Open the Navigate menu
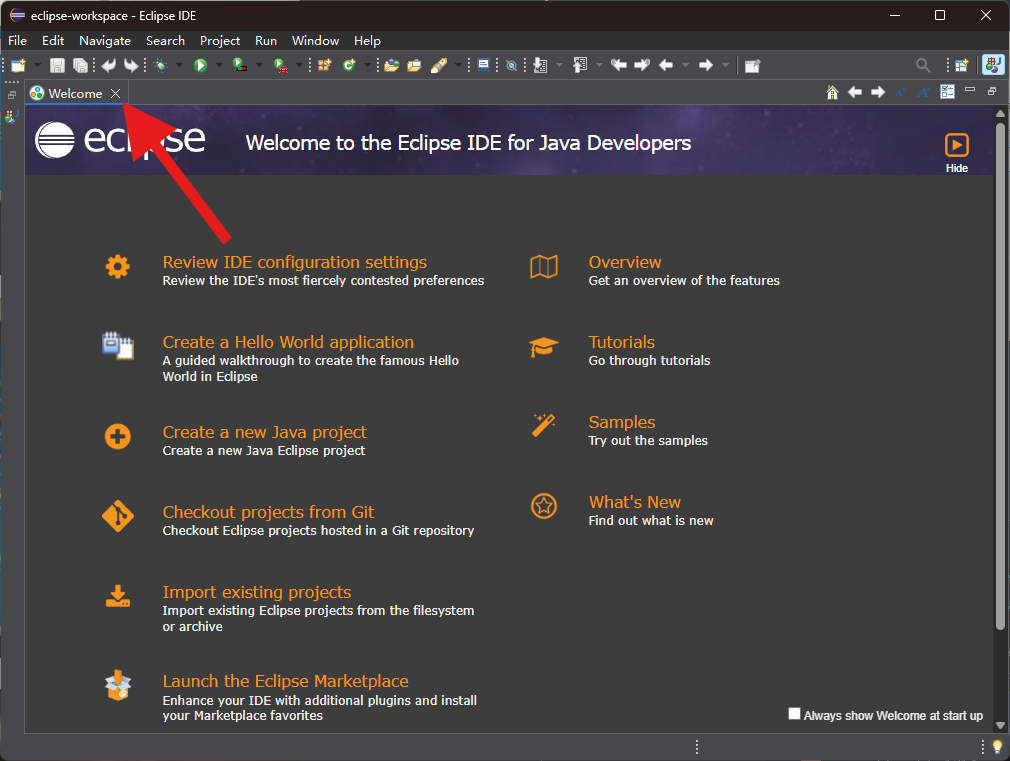 (105, 41)
